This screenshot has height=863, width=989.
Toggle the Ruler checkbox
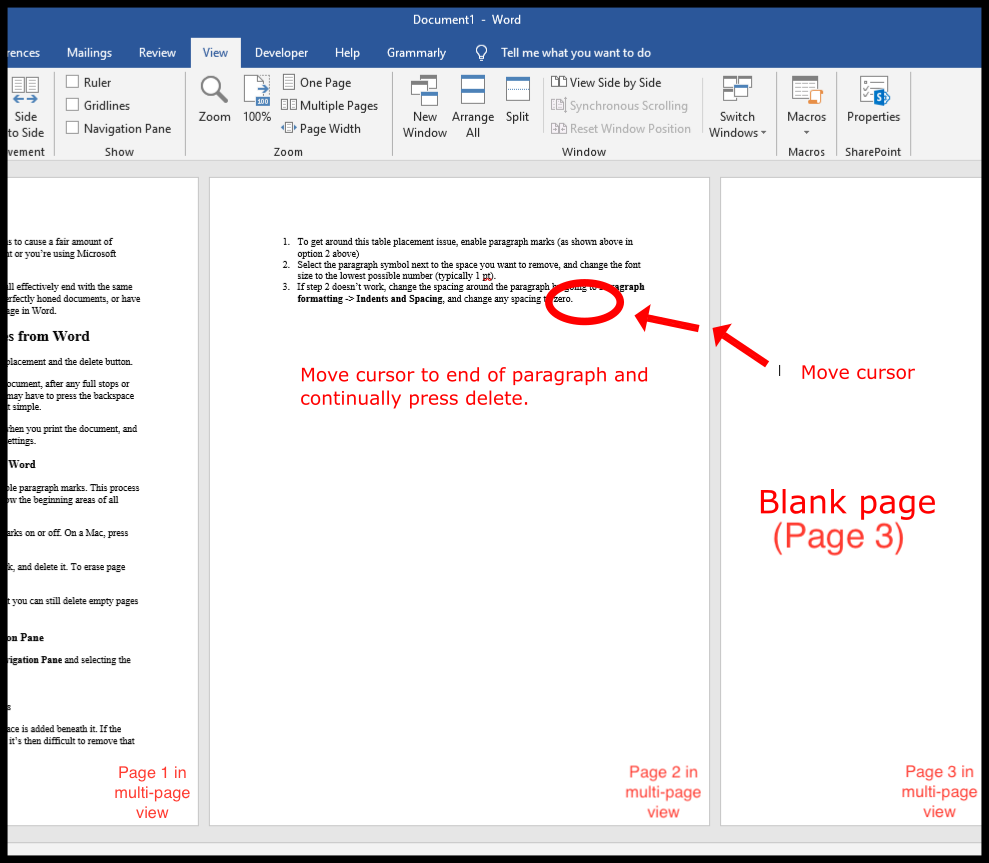pos(73,82)
